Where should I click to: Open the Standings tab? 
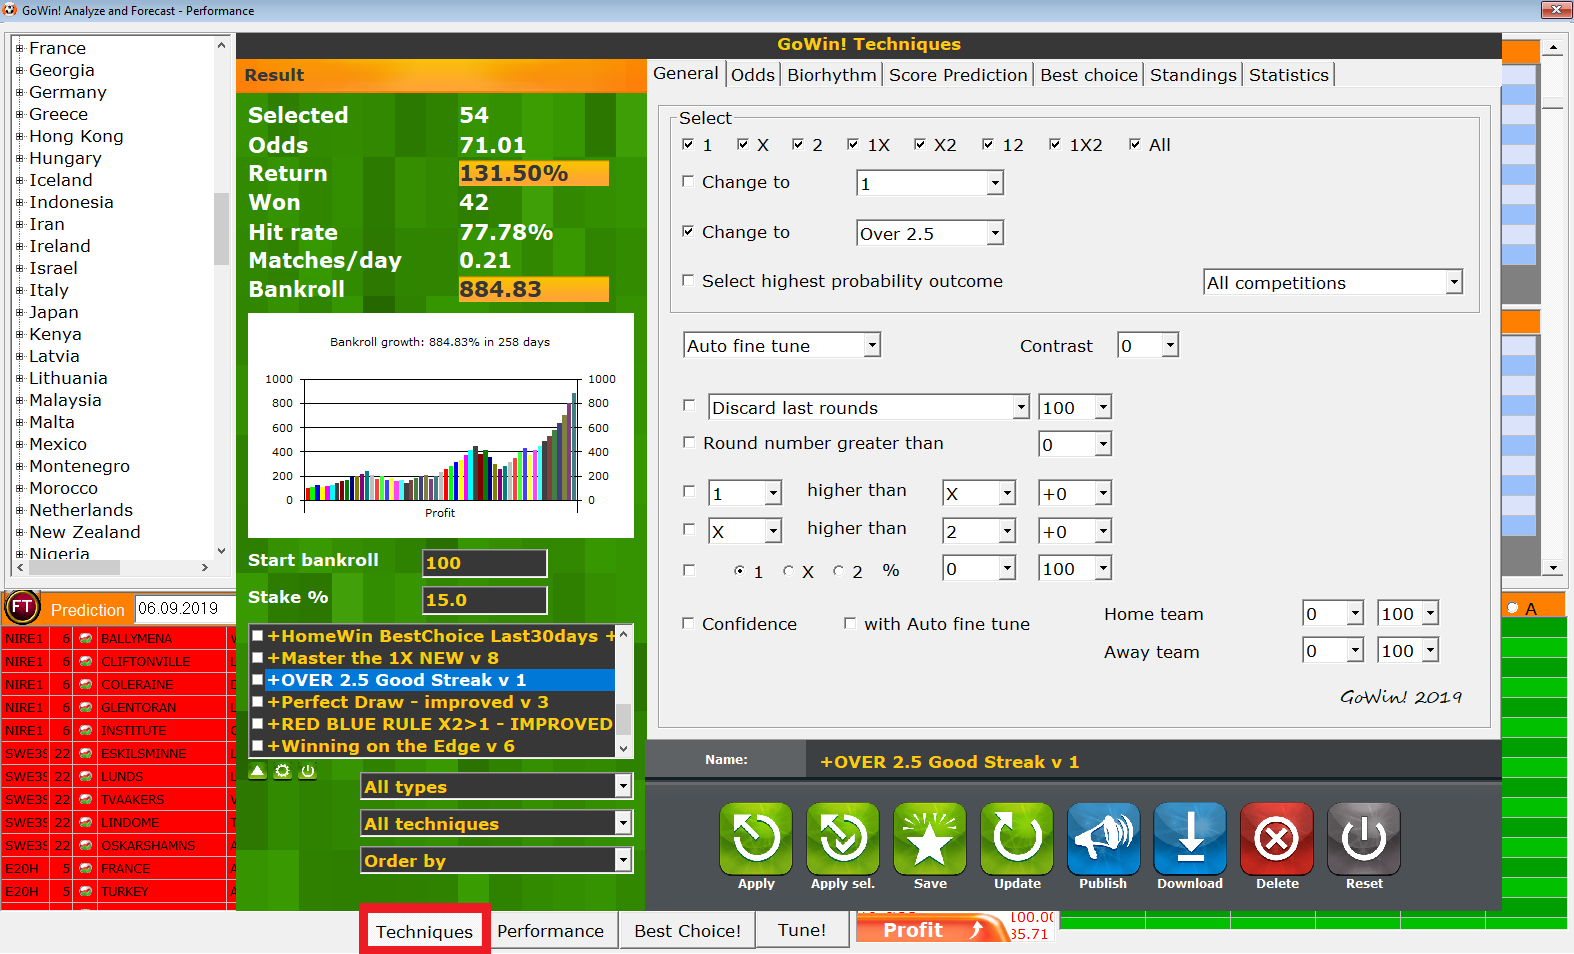pos(1193,75)
